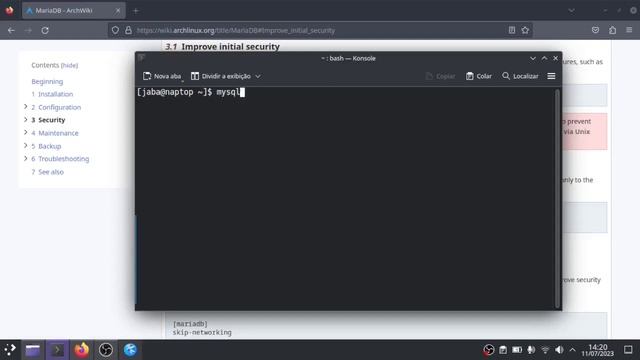Viewport: 640px width, 360px height.
Task: Click the site padlock icon
Action: pos(128,30)
